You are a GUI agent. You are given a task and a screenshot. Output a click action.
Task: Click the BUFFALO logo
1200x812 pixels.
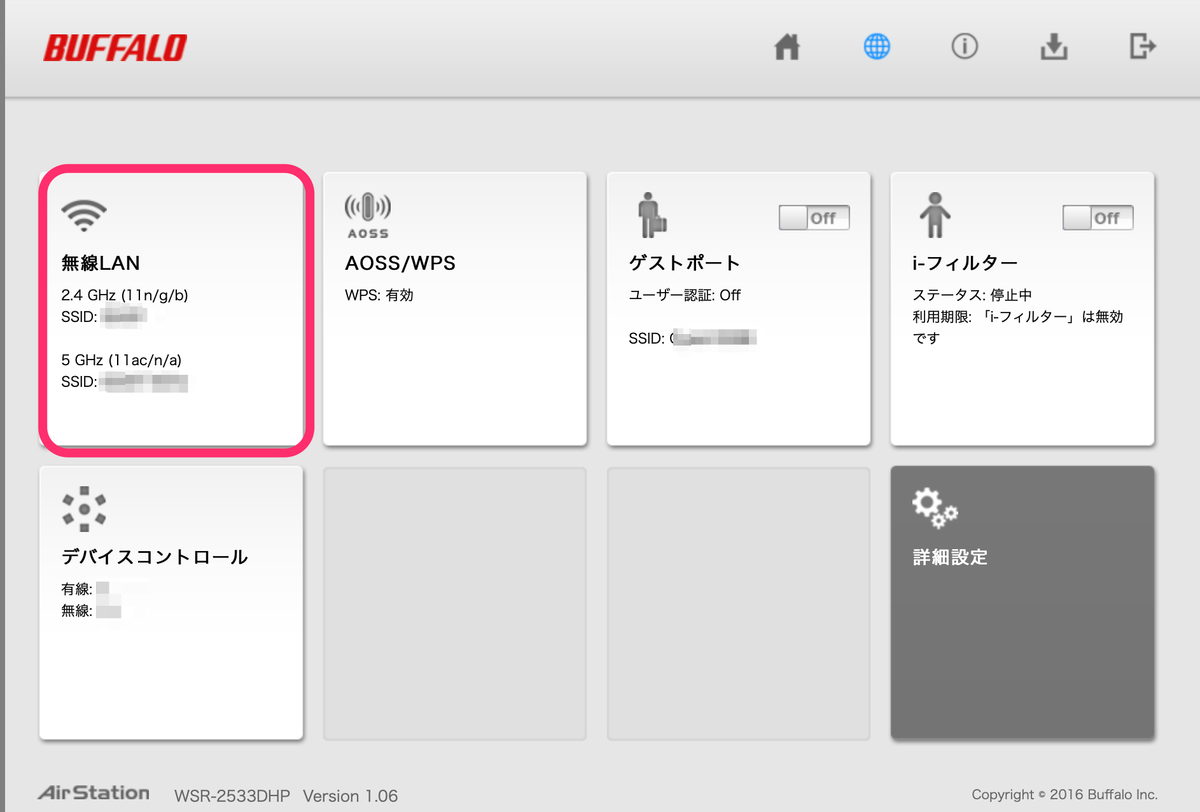click(x=115, y=48)
